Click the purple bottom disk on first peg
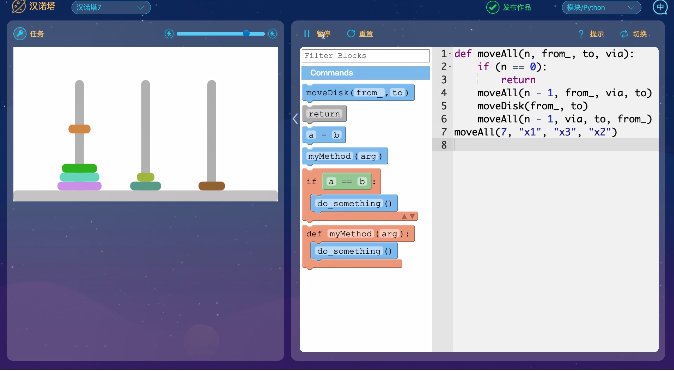 tap(80, 186)
